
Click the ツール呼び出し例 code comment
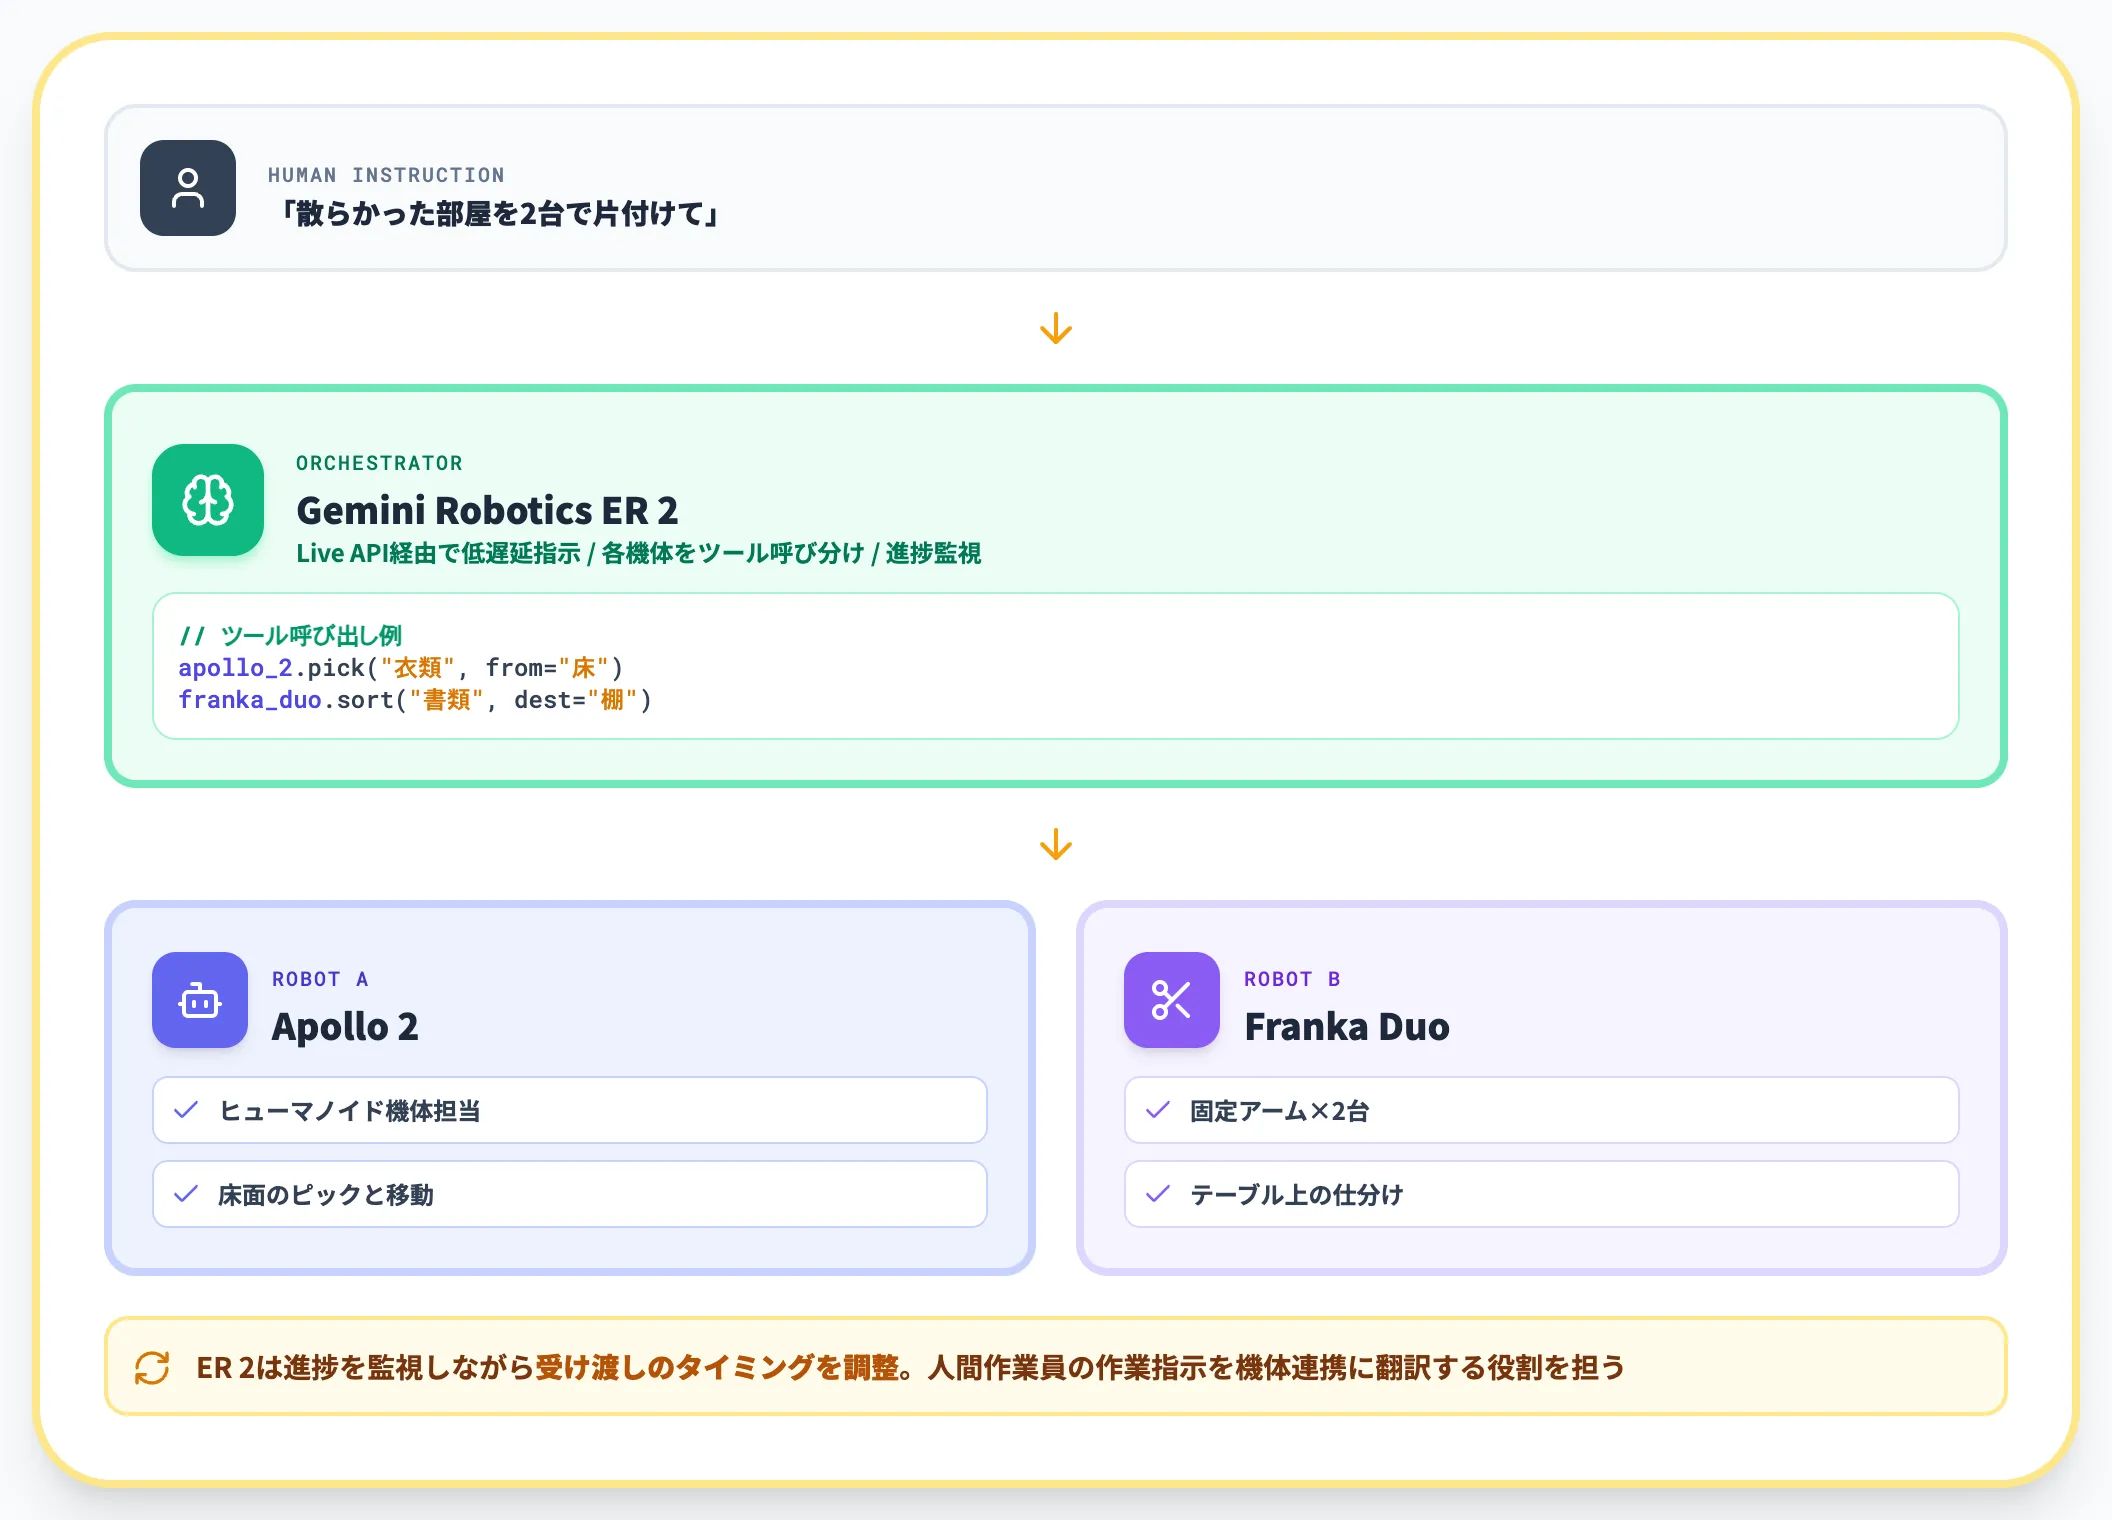tap(291, 636)
